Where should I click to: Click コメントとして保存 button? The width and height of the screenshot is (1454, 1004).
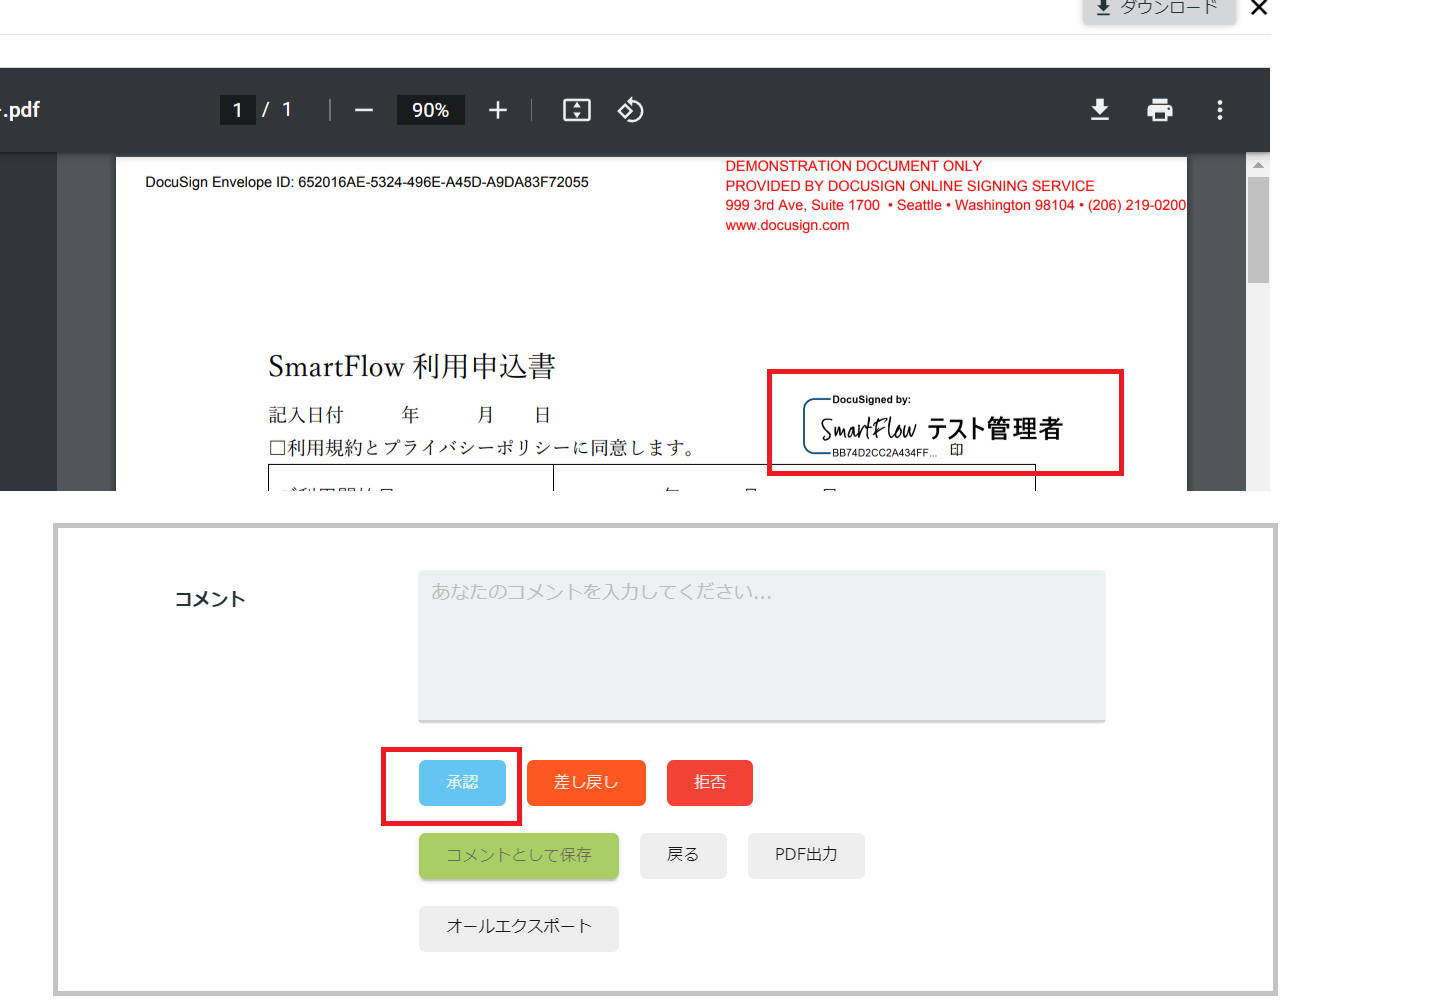coord(519,856)
